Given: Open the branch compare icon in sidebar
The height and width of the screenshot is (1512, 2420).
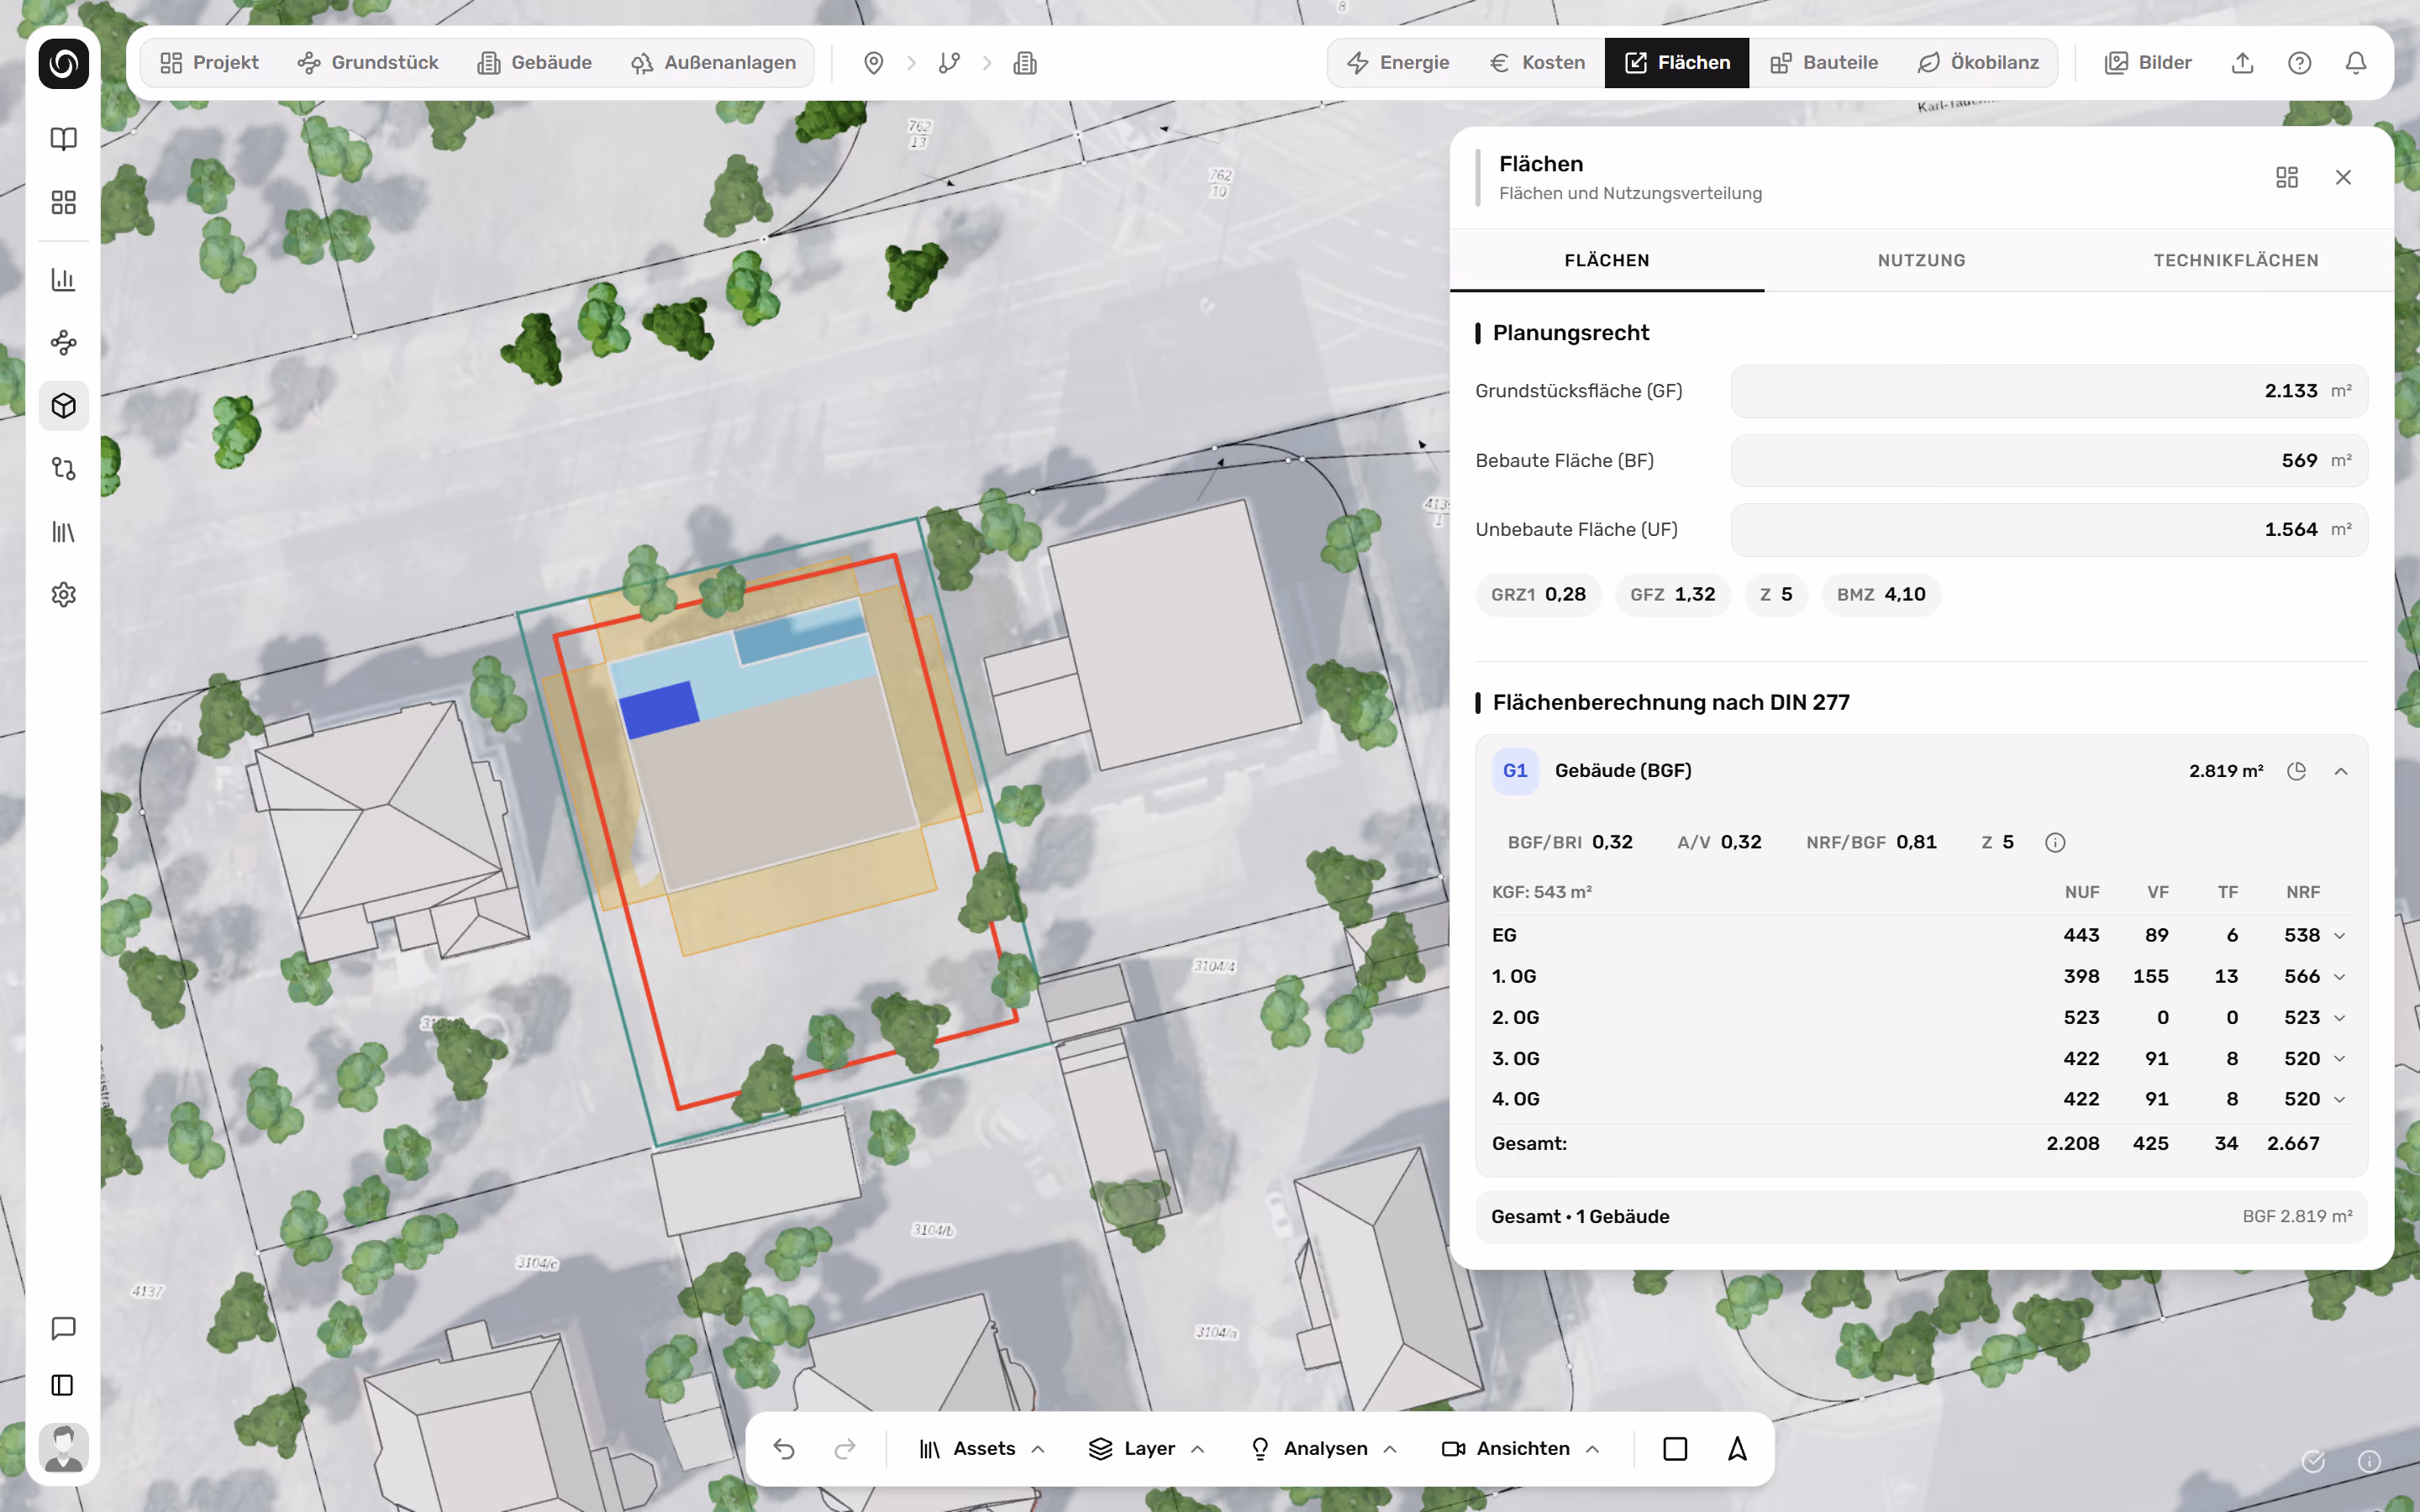Looking at the screenshot, I should (63, 469).
